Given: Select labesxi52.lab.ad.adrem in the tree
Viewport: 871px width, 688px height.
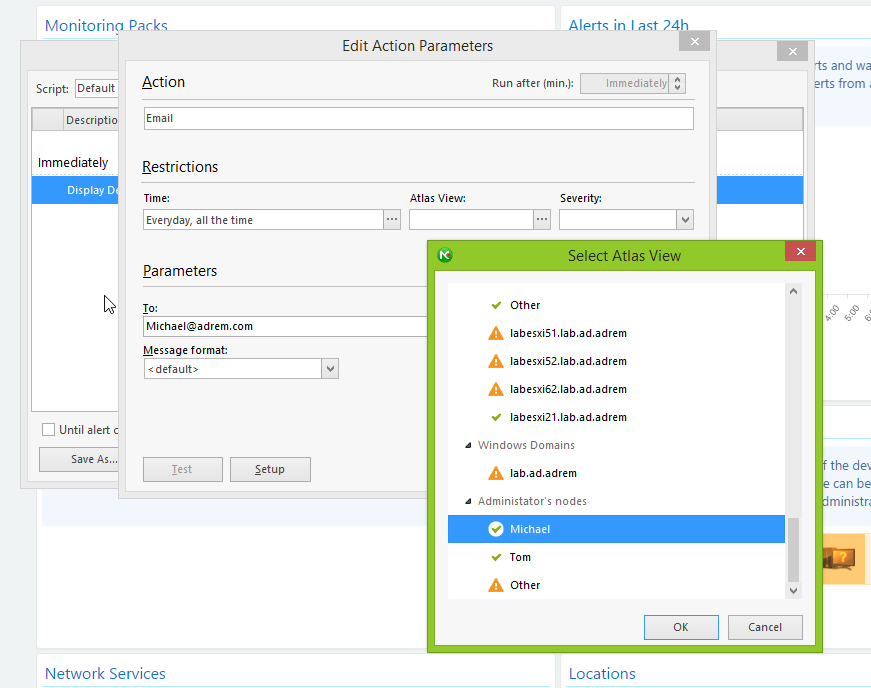Looking at the screenshot, I should [x=567, y=361].
